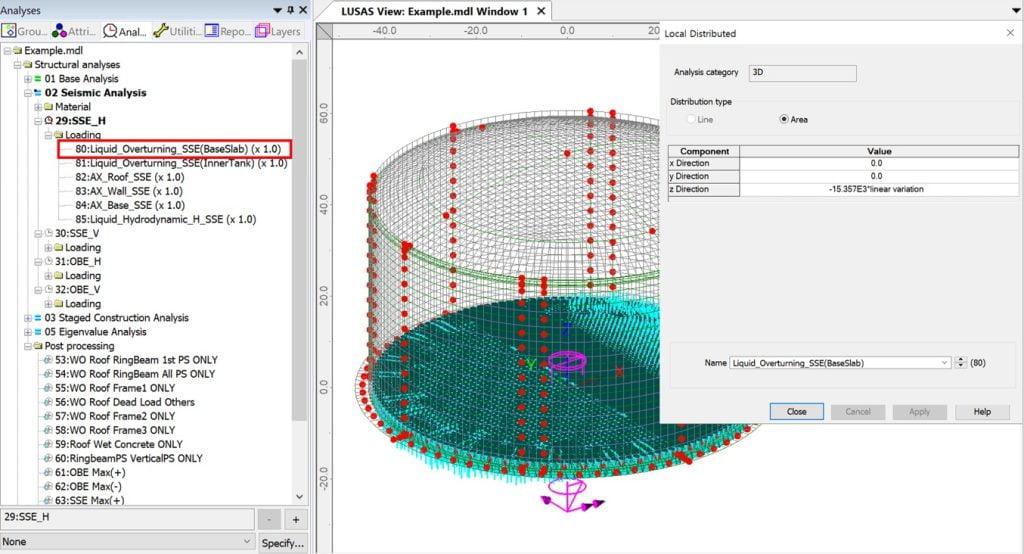The width and height of the screenshot is (1024, 554).
Task: Click the Name field stepper arrows
Action: (961, 362)
